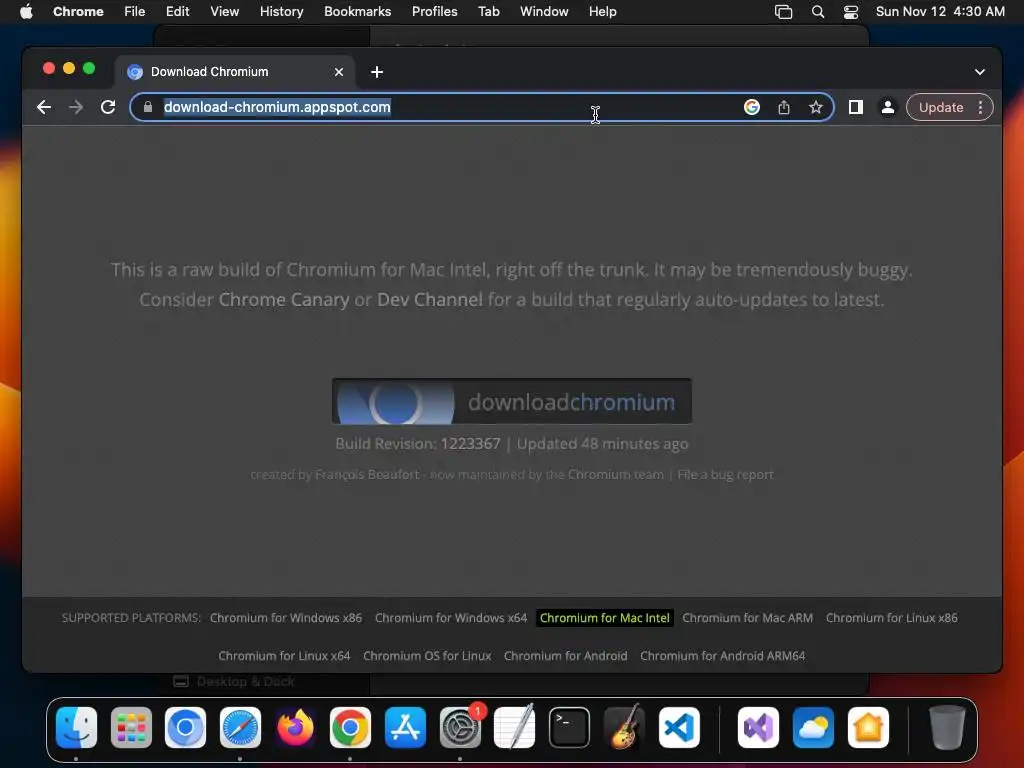This screenshot has height=768, width=1024.
Task: Select Chromium for Windows x64 platform
Action: click(x=451, y=618)
